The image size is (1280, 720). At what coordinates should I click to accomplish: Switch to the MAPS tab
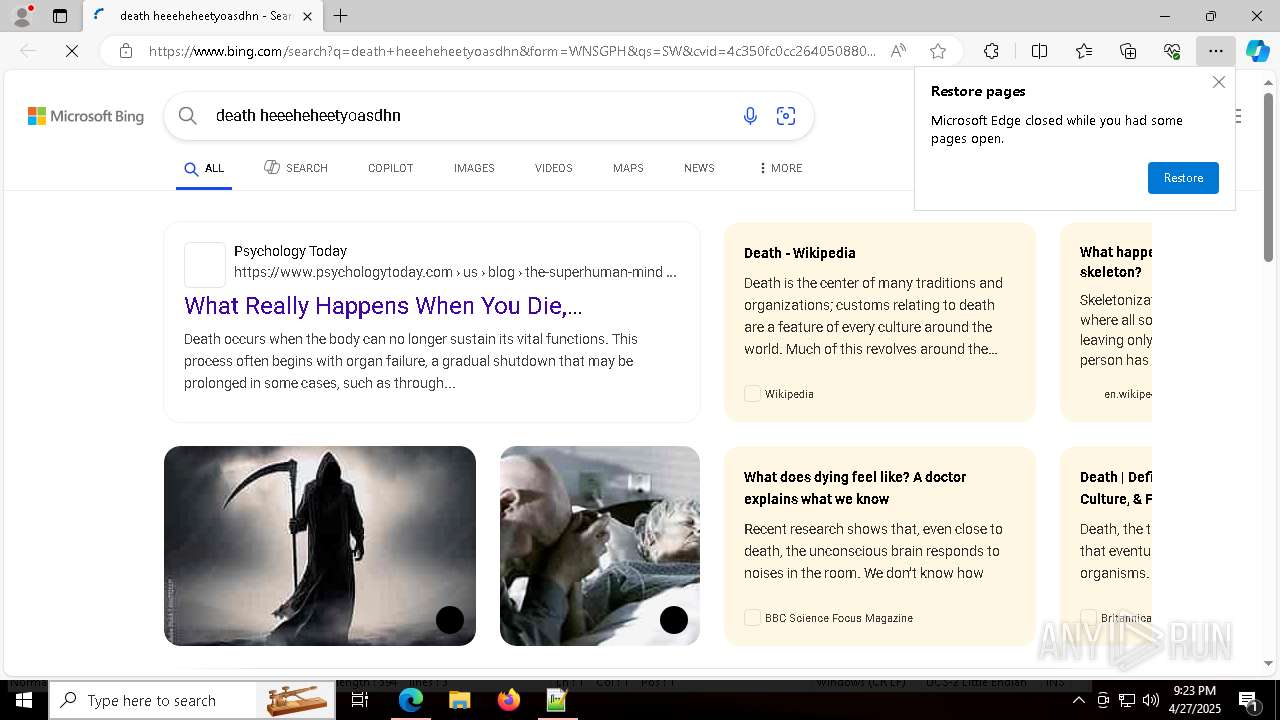coord(628,168)
